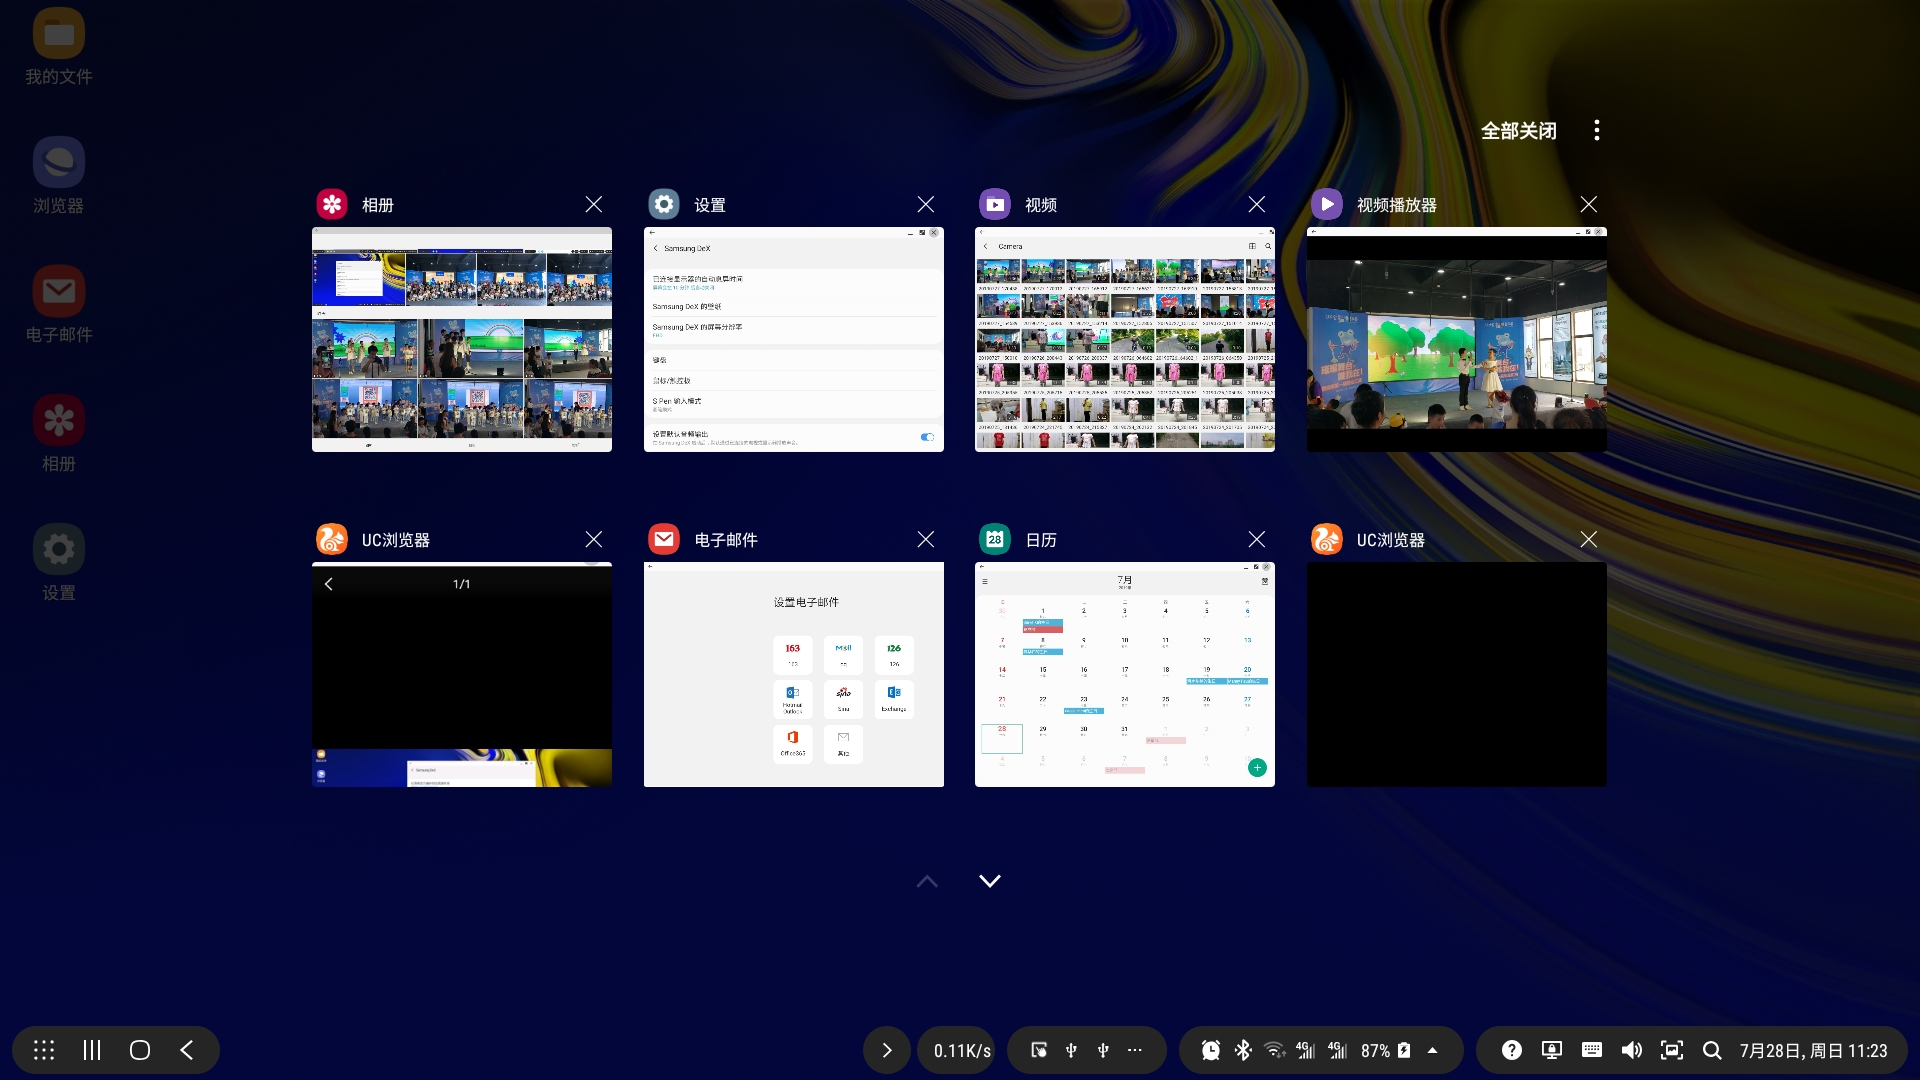Expand the status tray up arrow
Image resolution: width=1920 pixels, height=1080 pixels.
1432,1050
